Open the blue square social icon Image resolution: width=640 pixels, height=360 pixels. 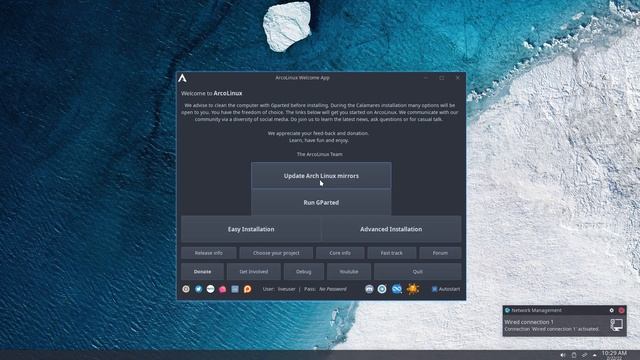235,289
